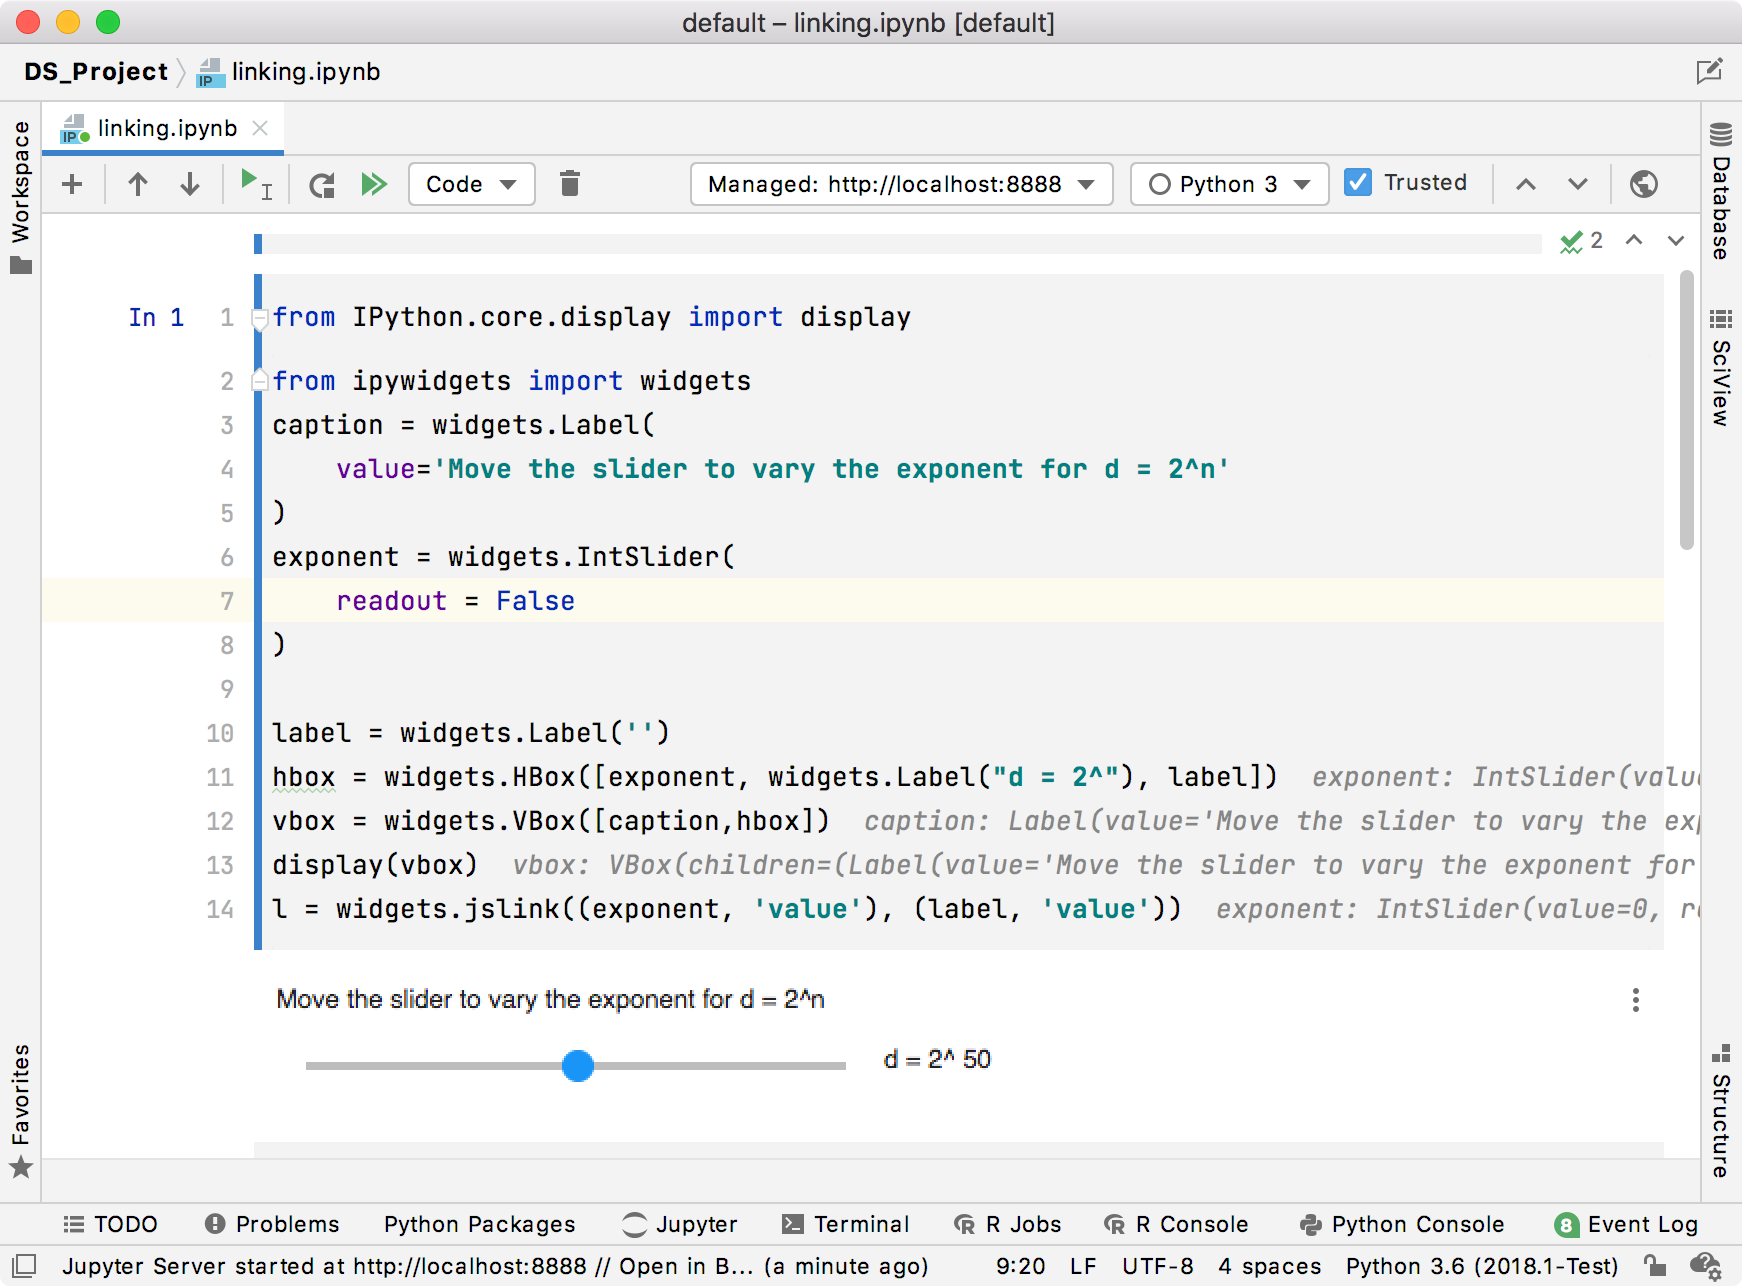Open the Event Log tab

[x=1627, y=1224]
